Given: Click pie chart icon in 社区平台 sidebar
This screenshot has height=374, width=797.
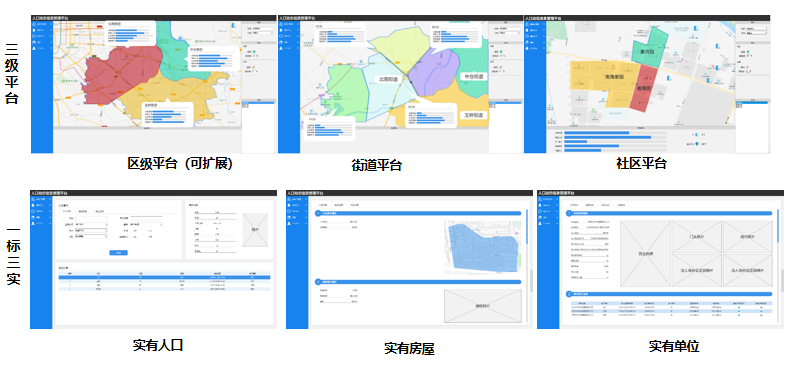Looking at the screenshot, I should [527, 42].
